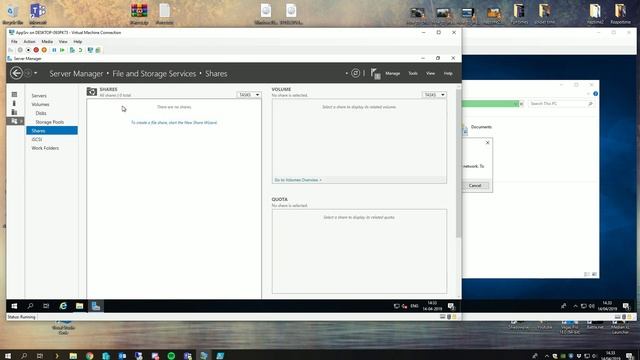Click the Search This PC field
Screen dimensions: 640x360
click(561, 104)
